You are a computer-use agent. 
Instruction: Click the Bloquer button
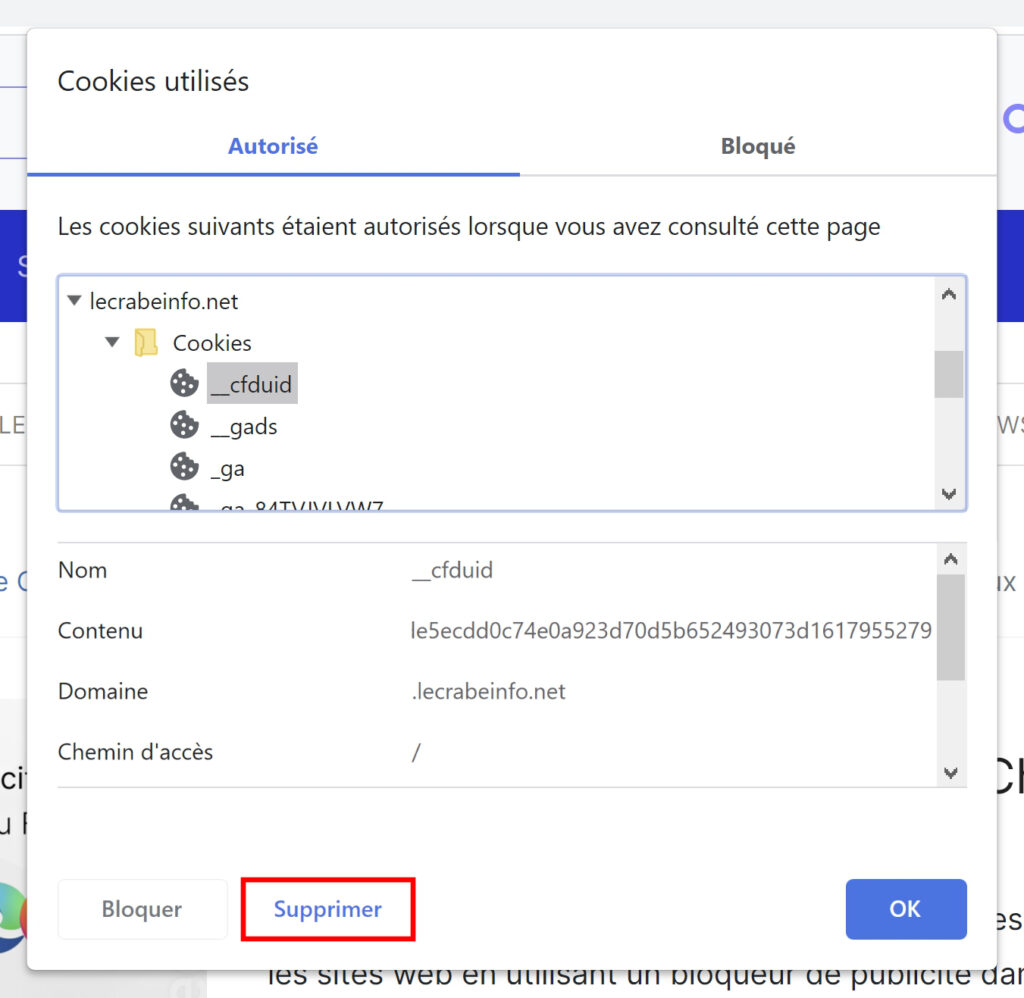pos(142,909)
